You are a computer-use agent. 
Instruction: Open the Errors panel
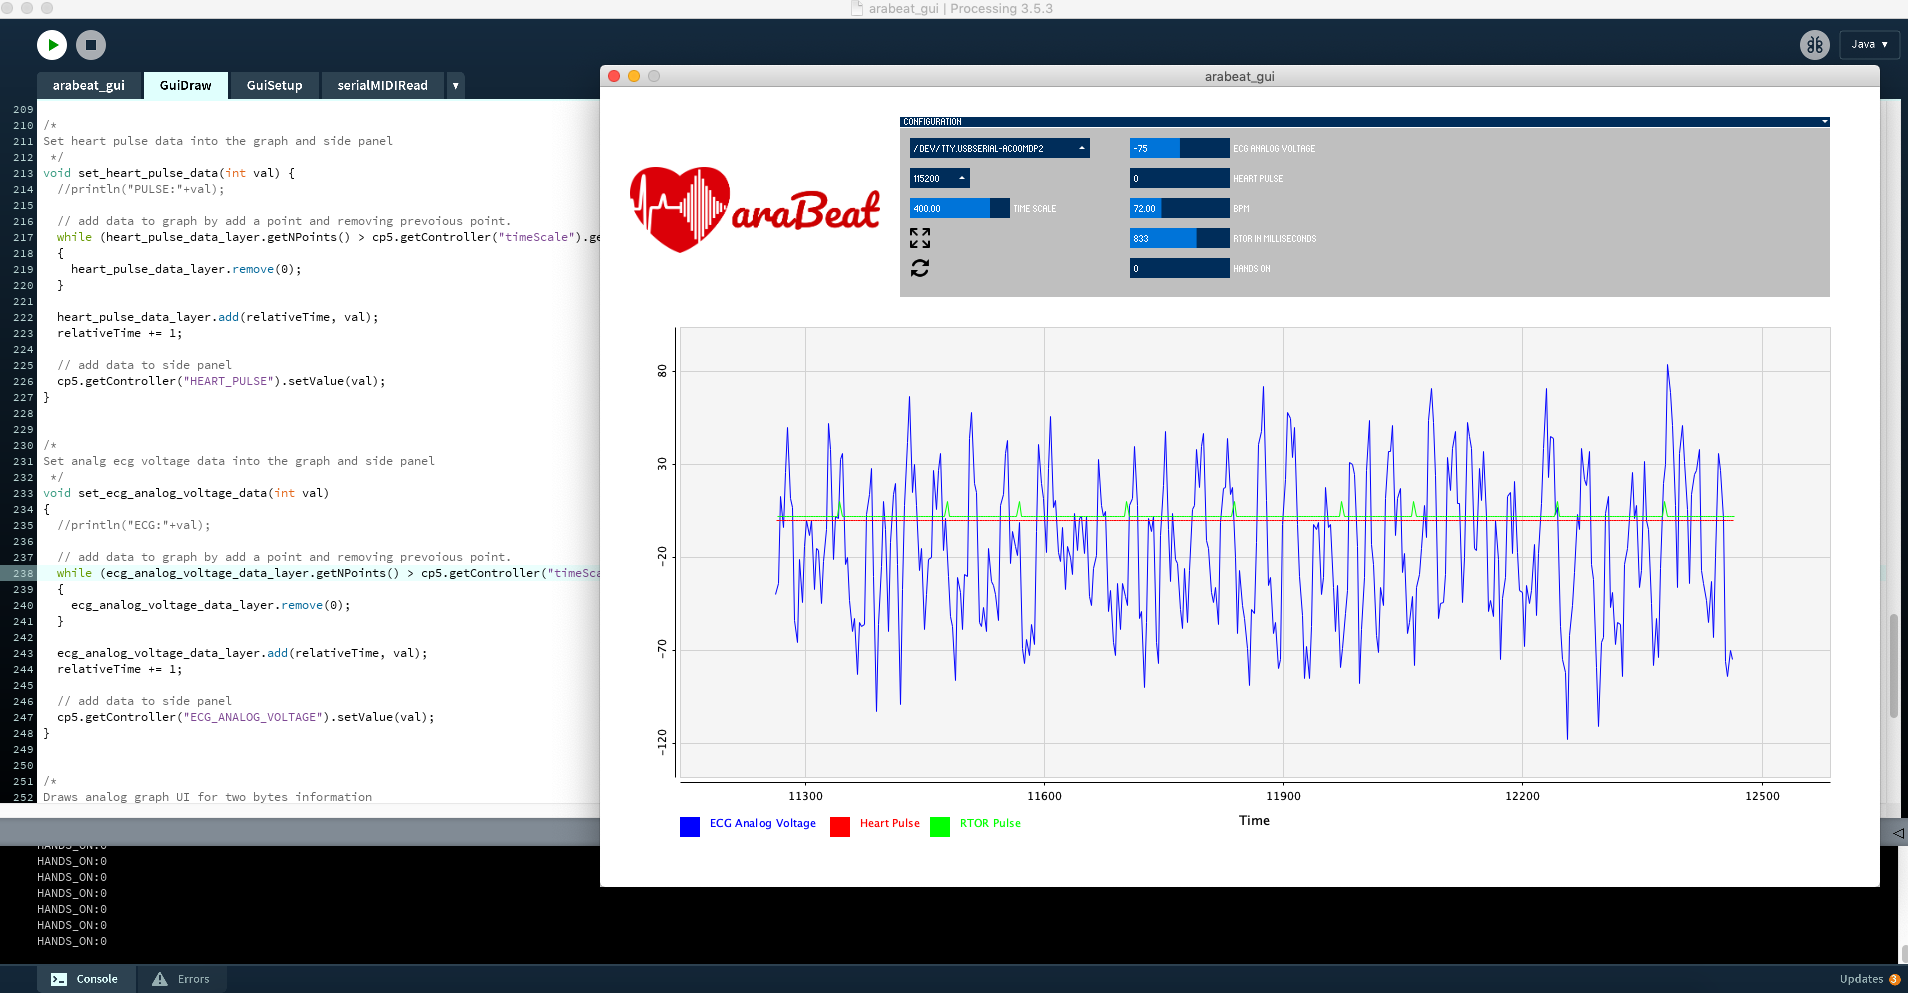coord(181,979)
